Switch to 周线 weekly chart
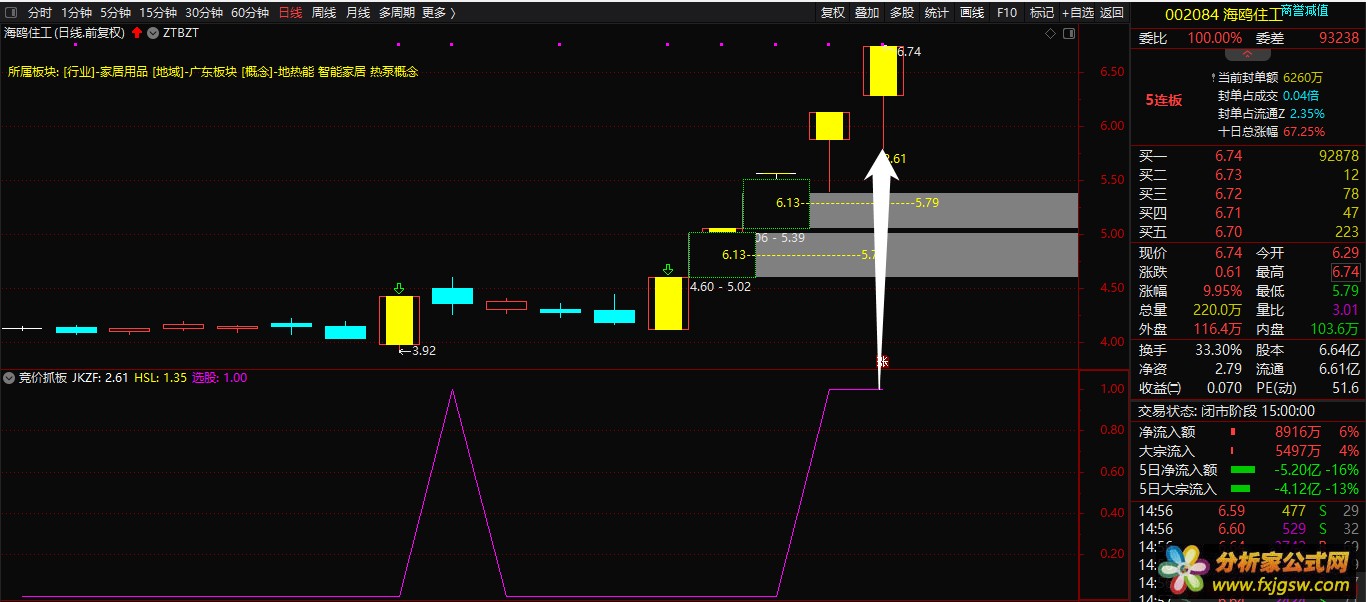 (324, 13)
